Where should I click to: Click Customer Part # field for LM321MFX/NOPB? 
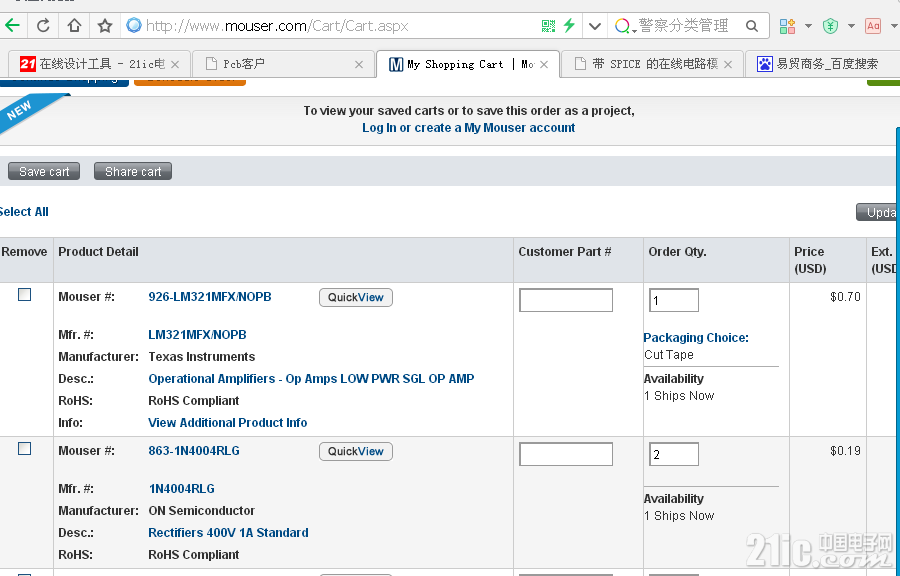(566, 300)
